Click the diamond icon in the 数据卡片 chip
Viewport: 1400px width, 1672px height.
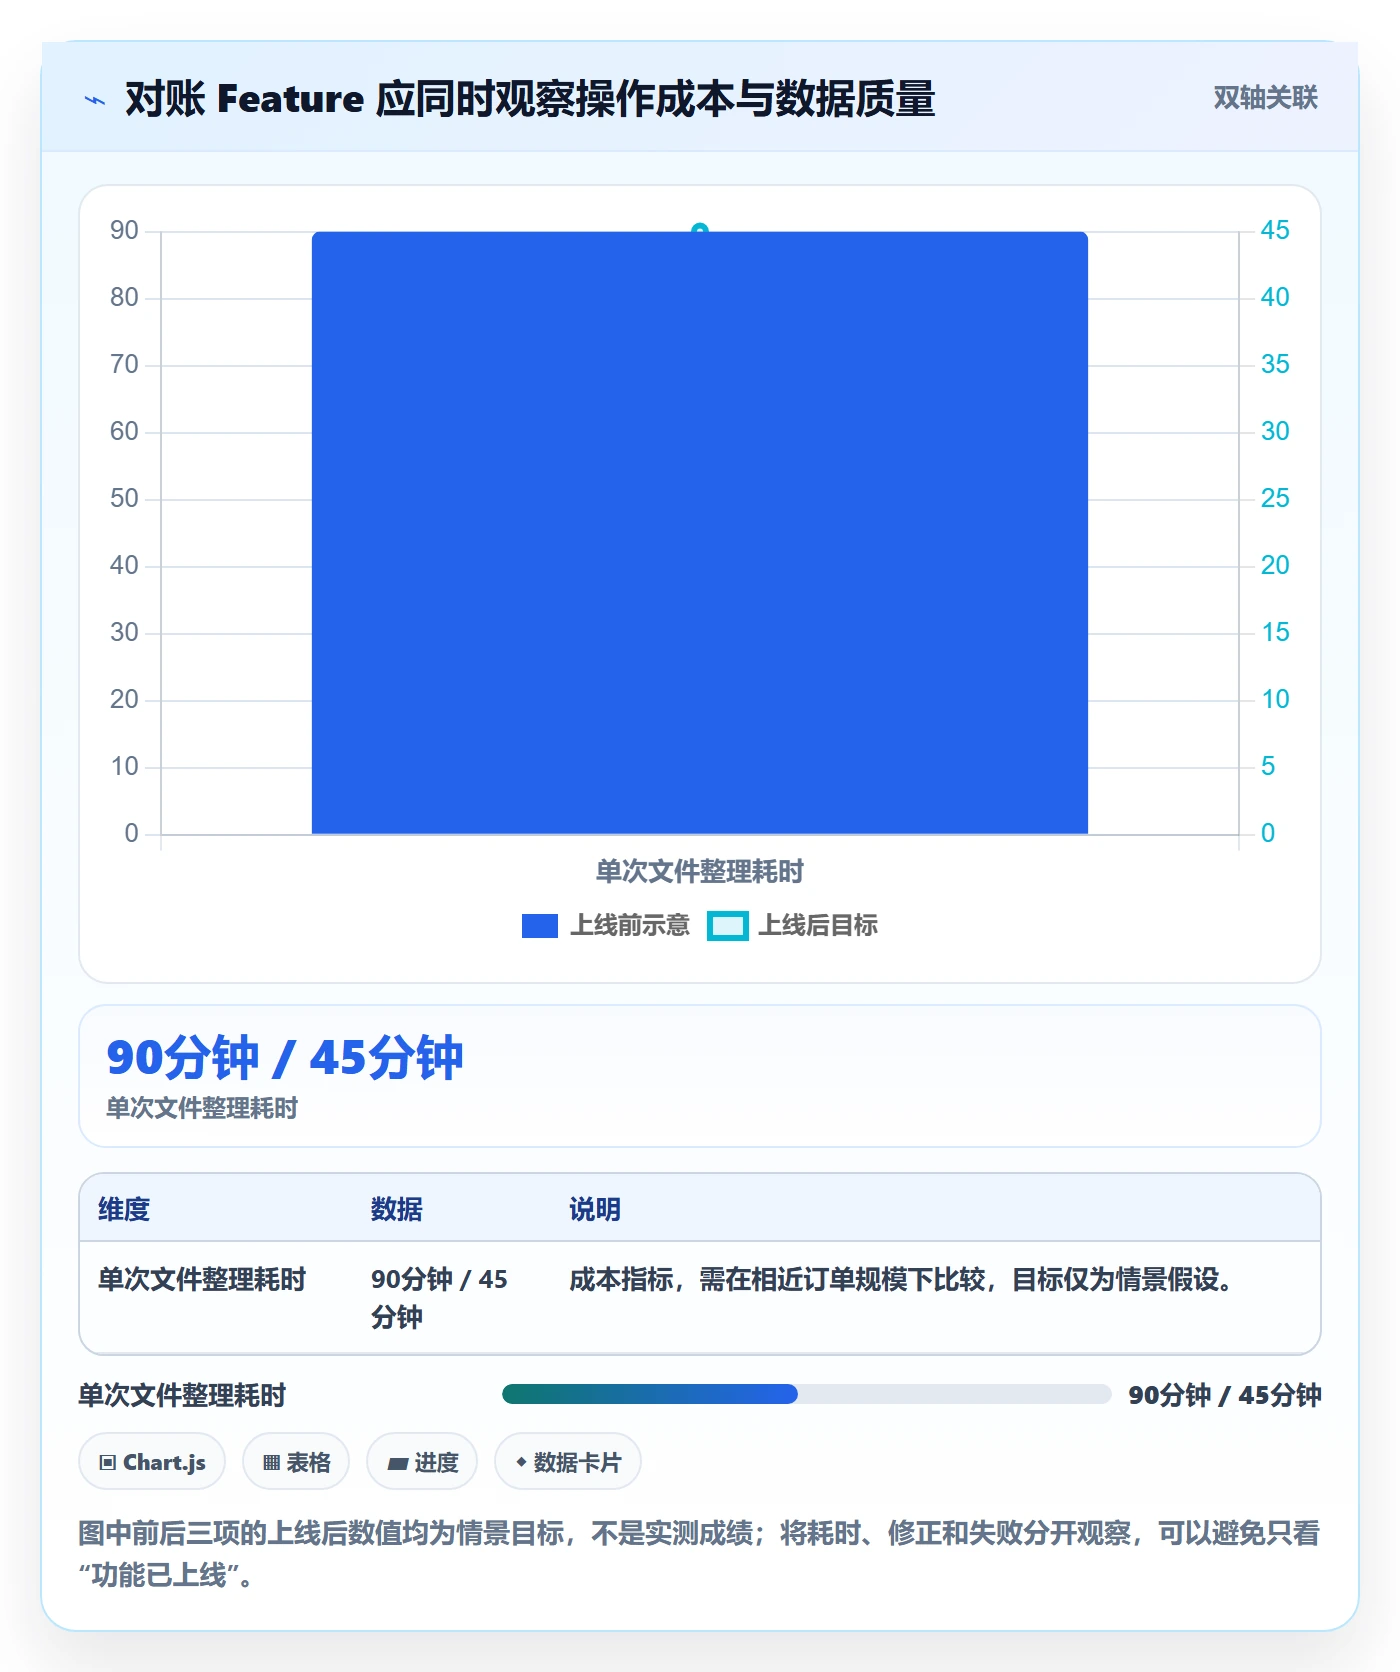point(521,1462)
